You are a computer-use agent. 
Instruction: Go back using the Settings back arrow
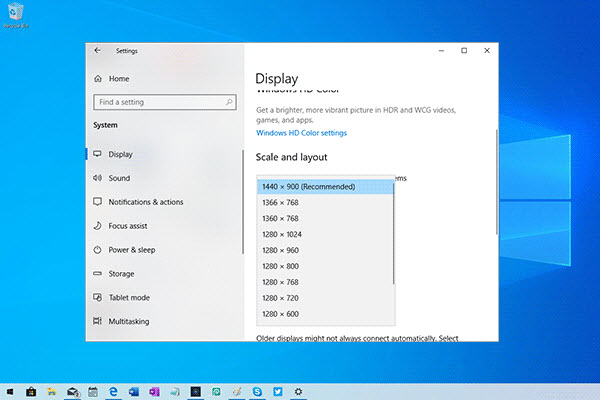(x=97, y=51)
